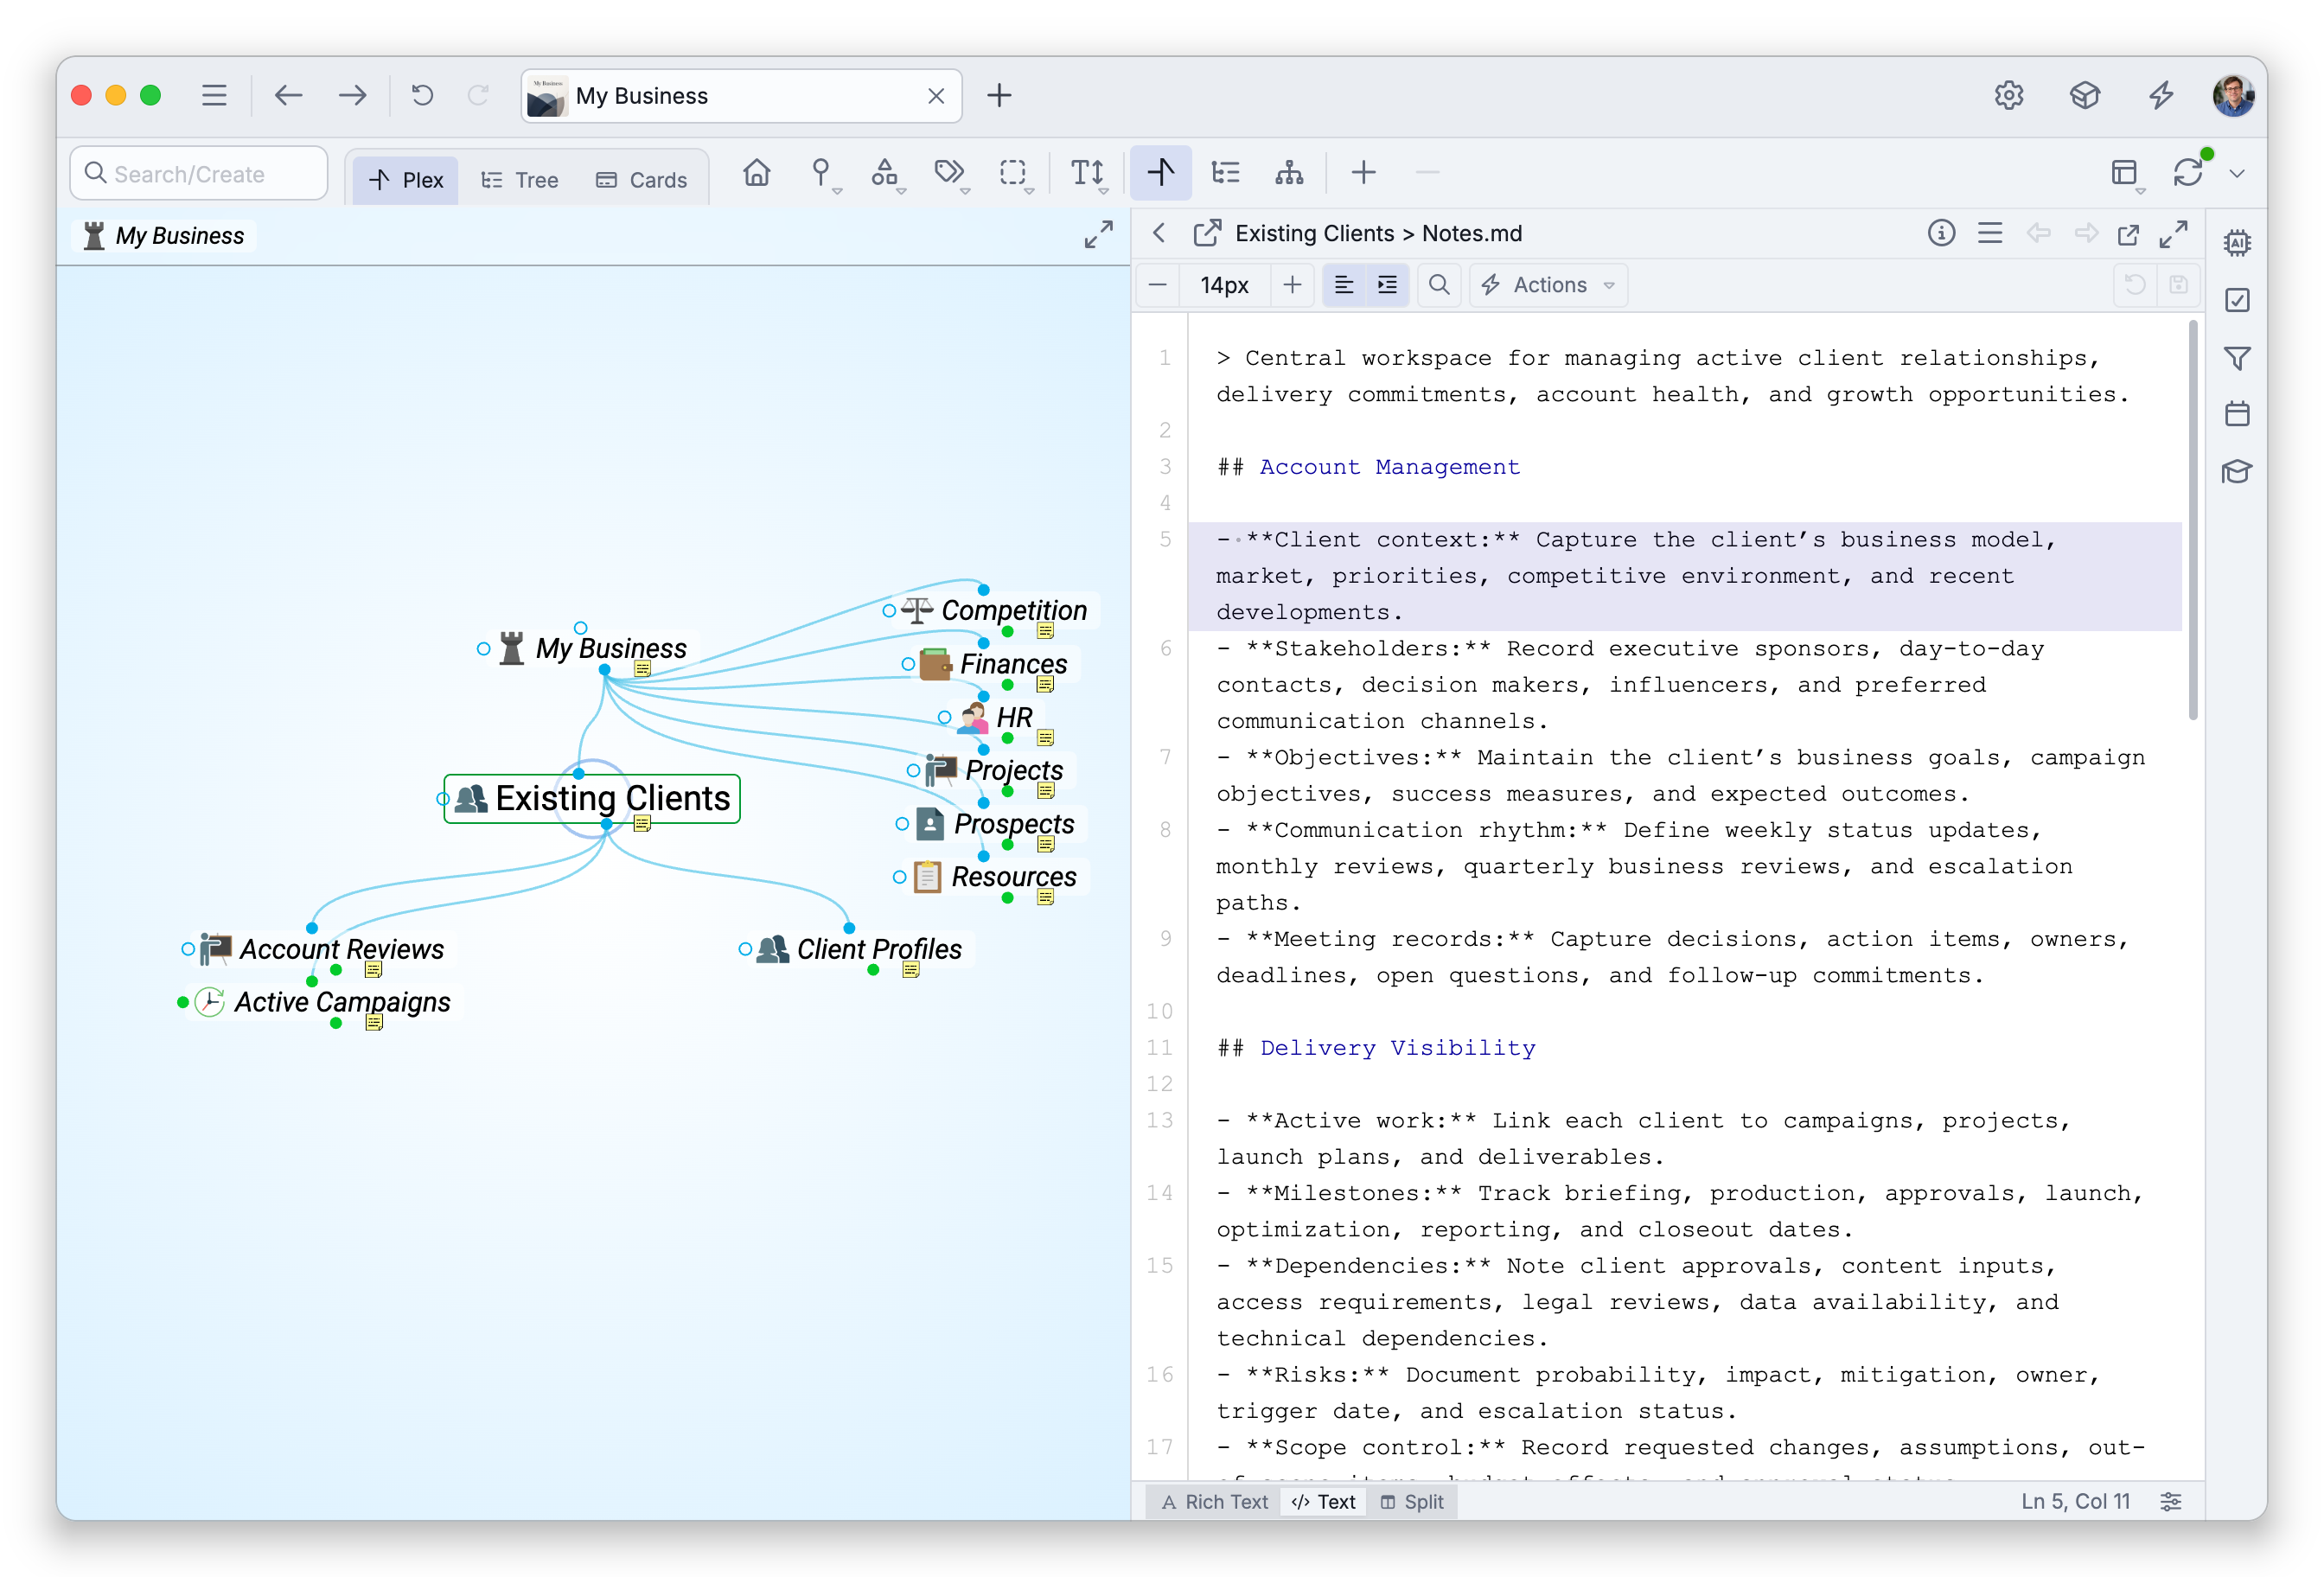Select Split editor mode
This screenshot has width=2324, height=1577.
tap(1412, 1501)
